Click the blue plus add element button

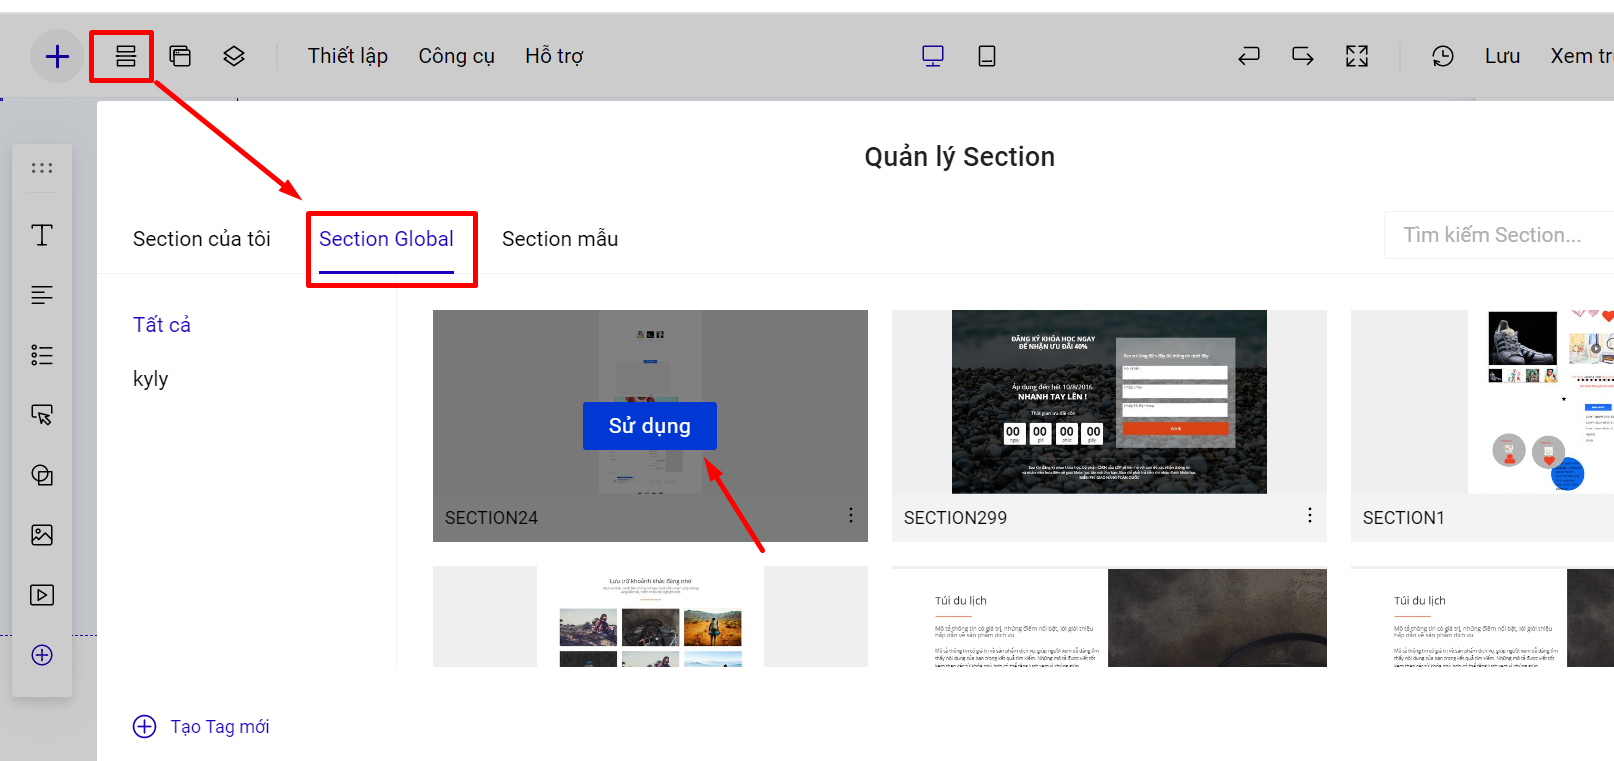[x=57, y=57]
